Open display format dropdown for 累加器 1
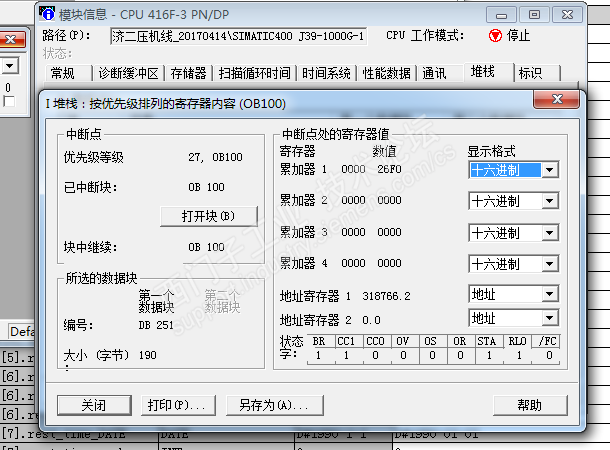The image size is (610, 450). click(549, 170)
